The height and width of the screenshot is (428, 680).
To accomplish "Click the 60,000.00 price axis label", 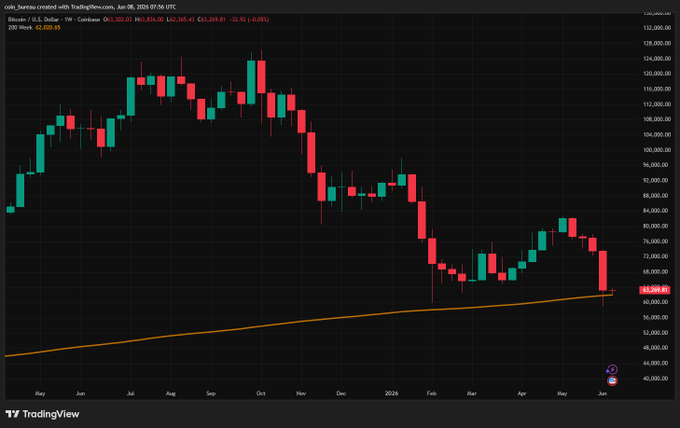I will click(657, 302).
